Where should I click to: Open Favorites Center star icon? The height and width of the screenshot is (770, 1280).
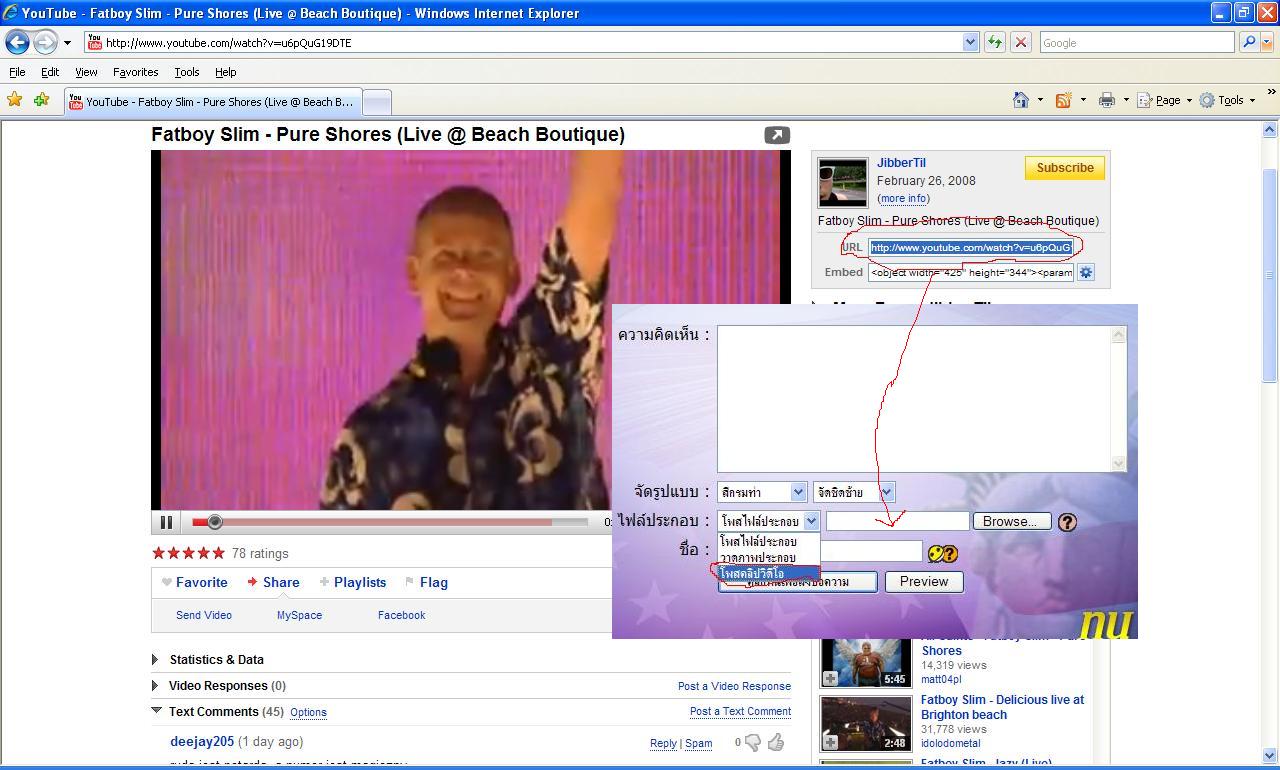(x=14, y=100)
